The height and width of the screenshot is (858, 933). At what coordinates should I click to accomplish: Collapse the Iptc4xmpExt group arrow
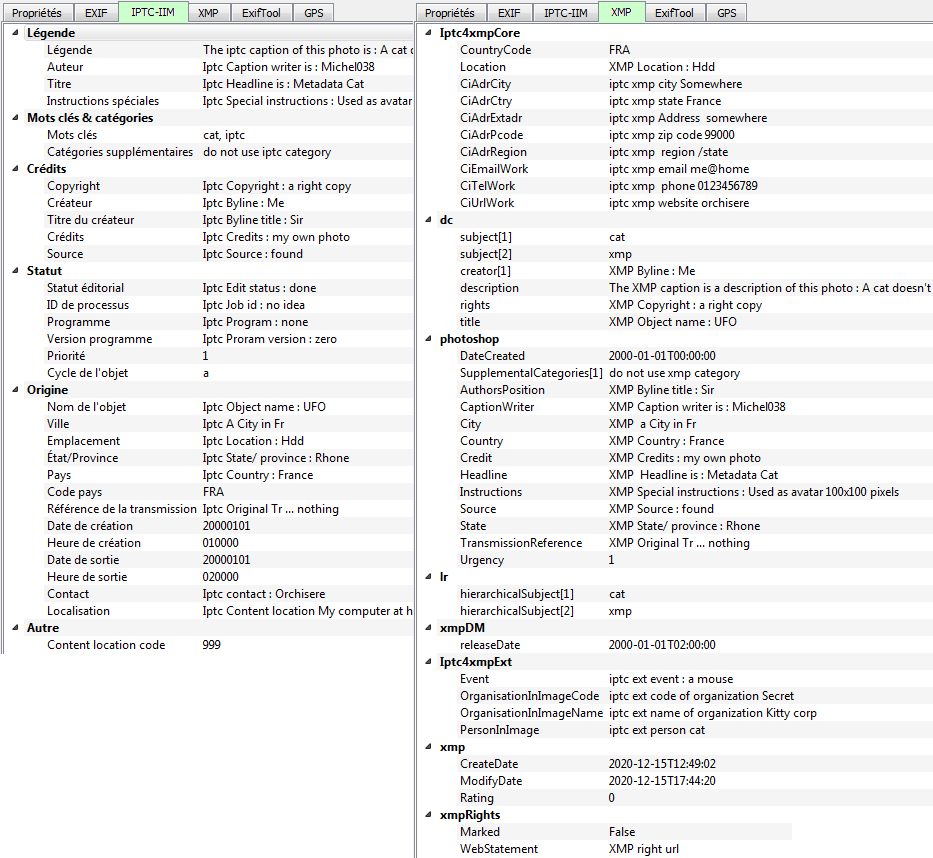click(x=428, y=662)
